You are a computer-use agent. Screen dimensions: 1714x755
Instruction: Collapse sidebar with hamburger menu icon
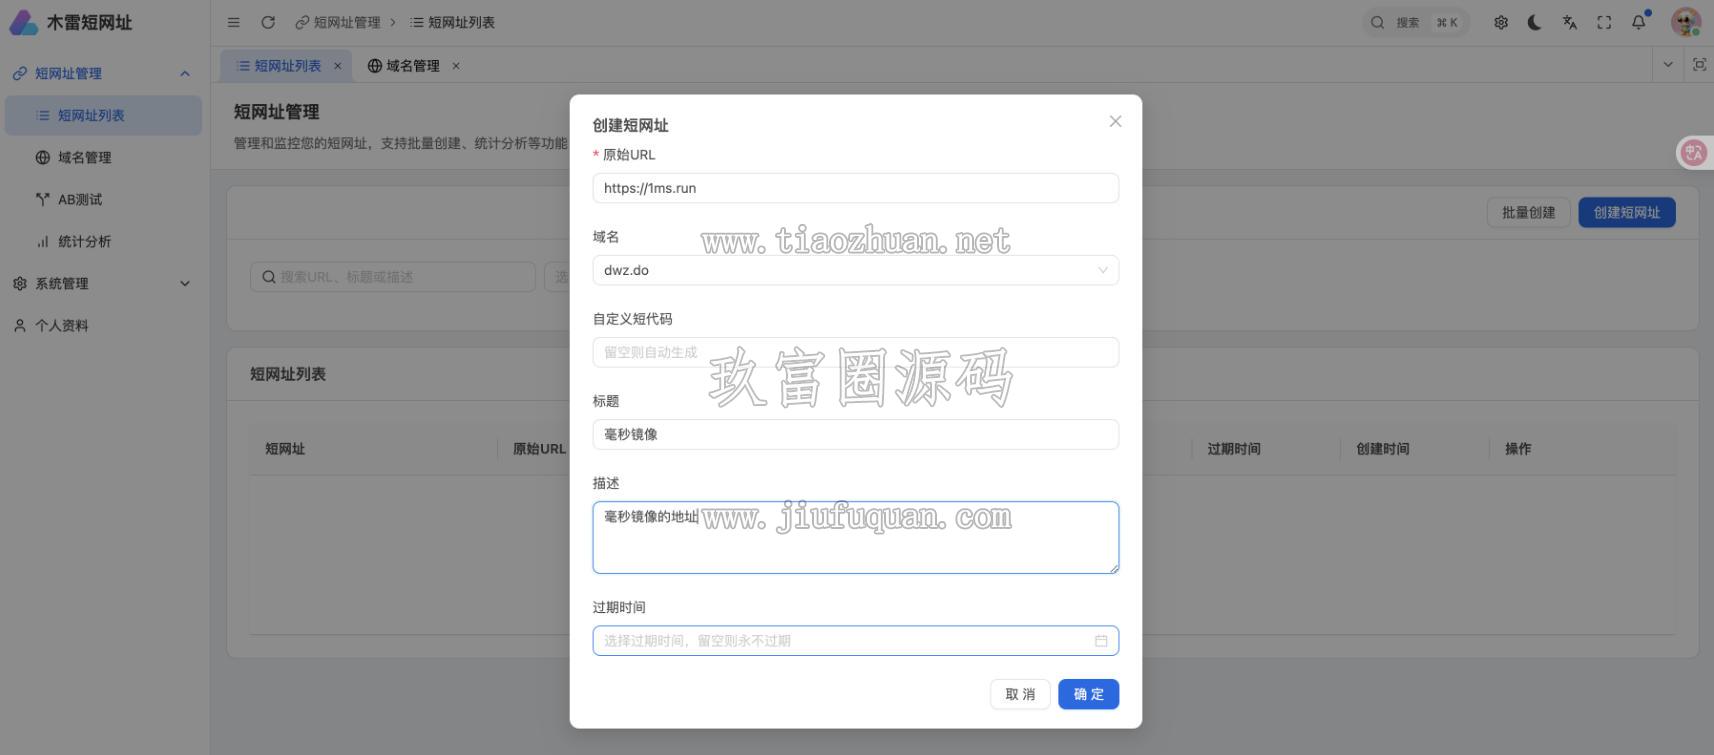(234, 22)
